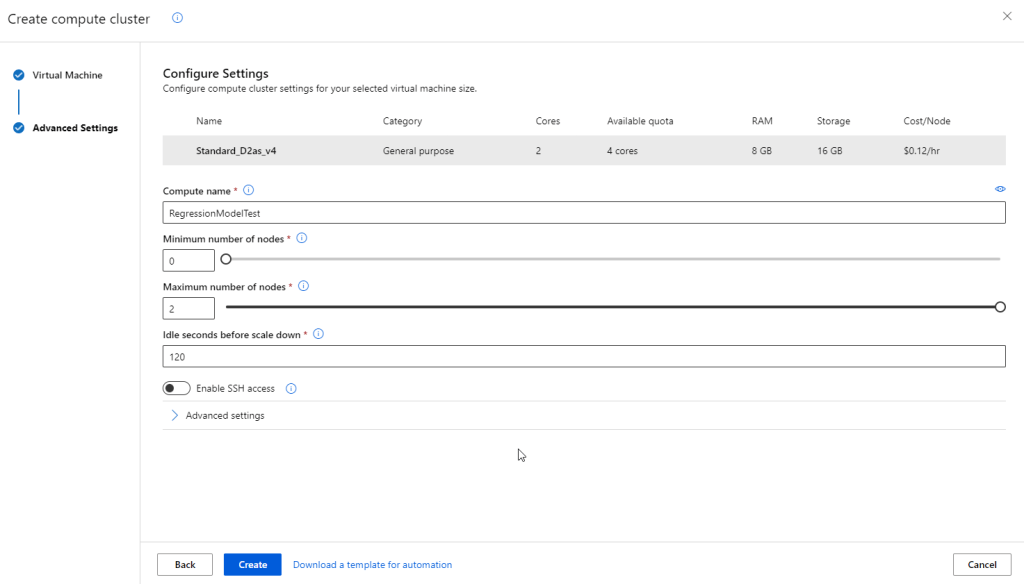Click the Enable SSH access info icon
The width and height of the screenshot is (1024, 584).
click(291, 389)
